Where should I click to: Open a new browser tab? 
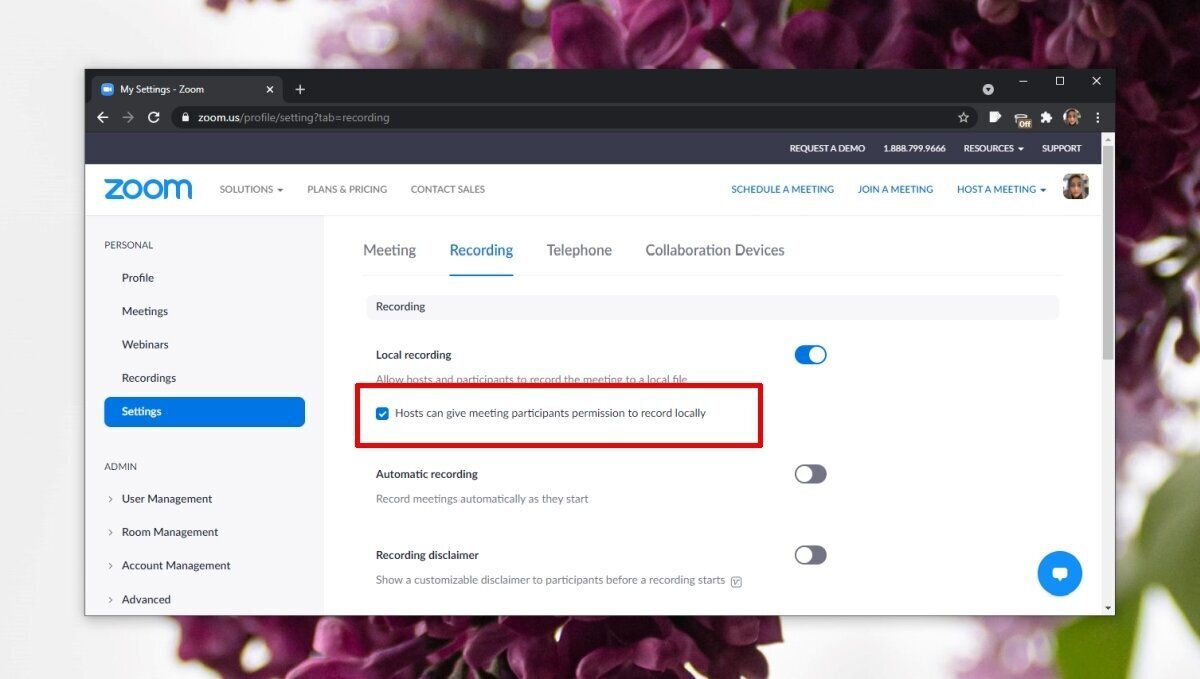coord(300,89)
